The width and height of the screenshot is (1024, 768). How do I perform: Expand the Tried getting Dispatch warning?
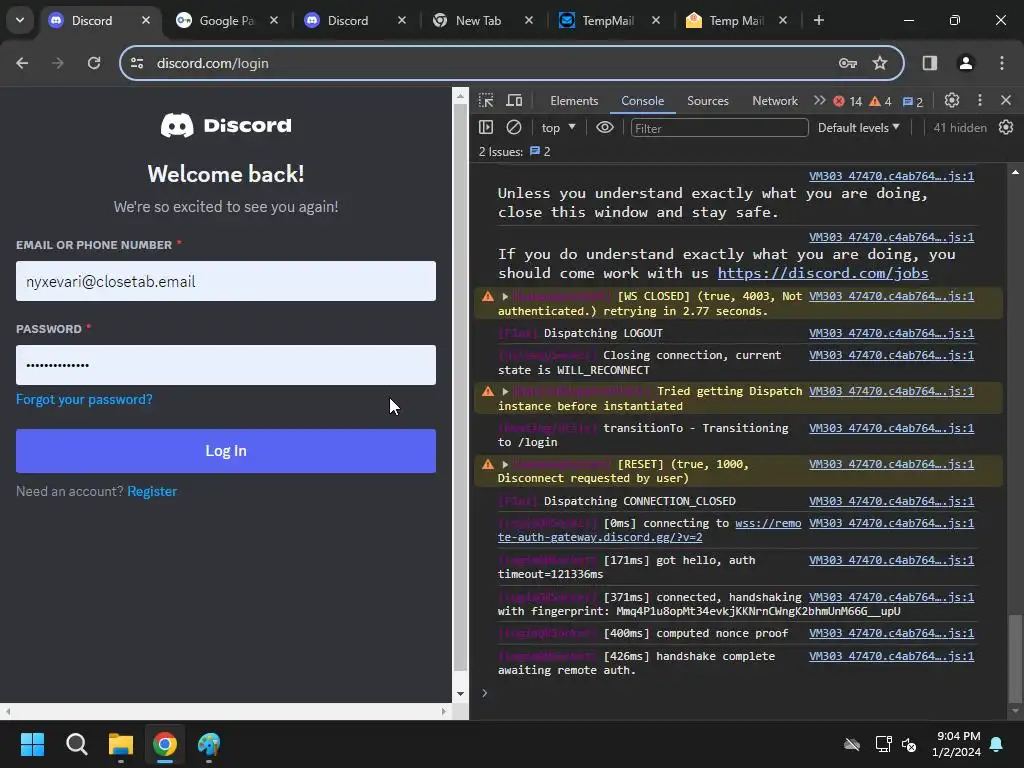pyautogui.click(x=505, y=391)
